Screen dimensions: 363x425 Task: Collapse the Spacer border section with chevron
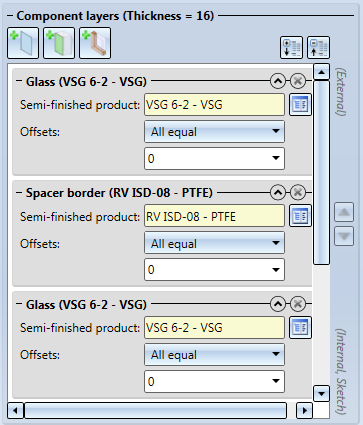point(278,192)
